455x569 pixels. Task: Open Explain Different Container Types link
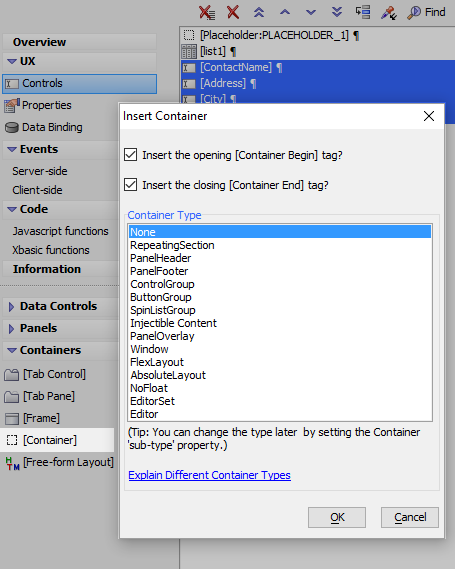(x=209, y=475)
